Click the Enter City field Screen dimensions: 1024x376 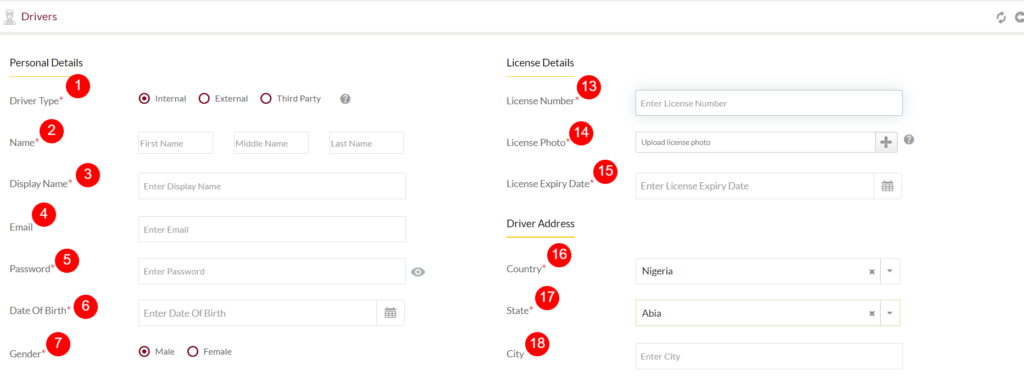coord(769,356)
